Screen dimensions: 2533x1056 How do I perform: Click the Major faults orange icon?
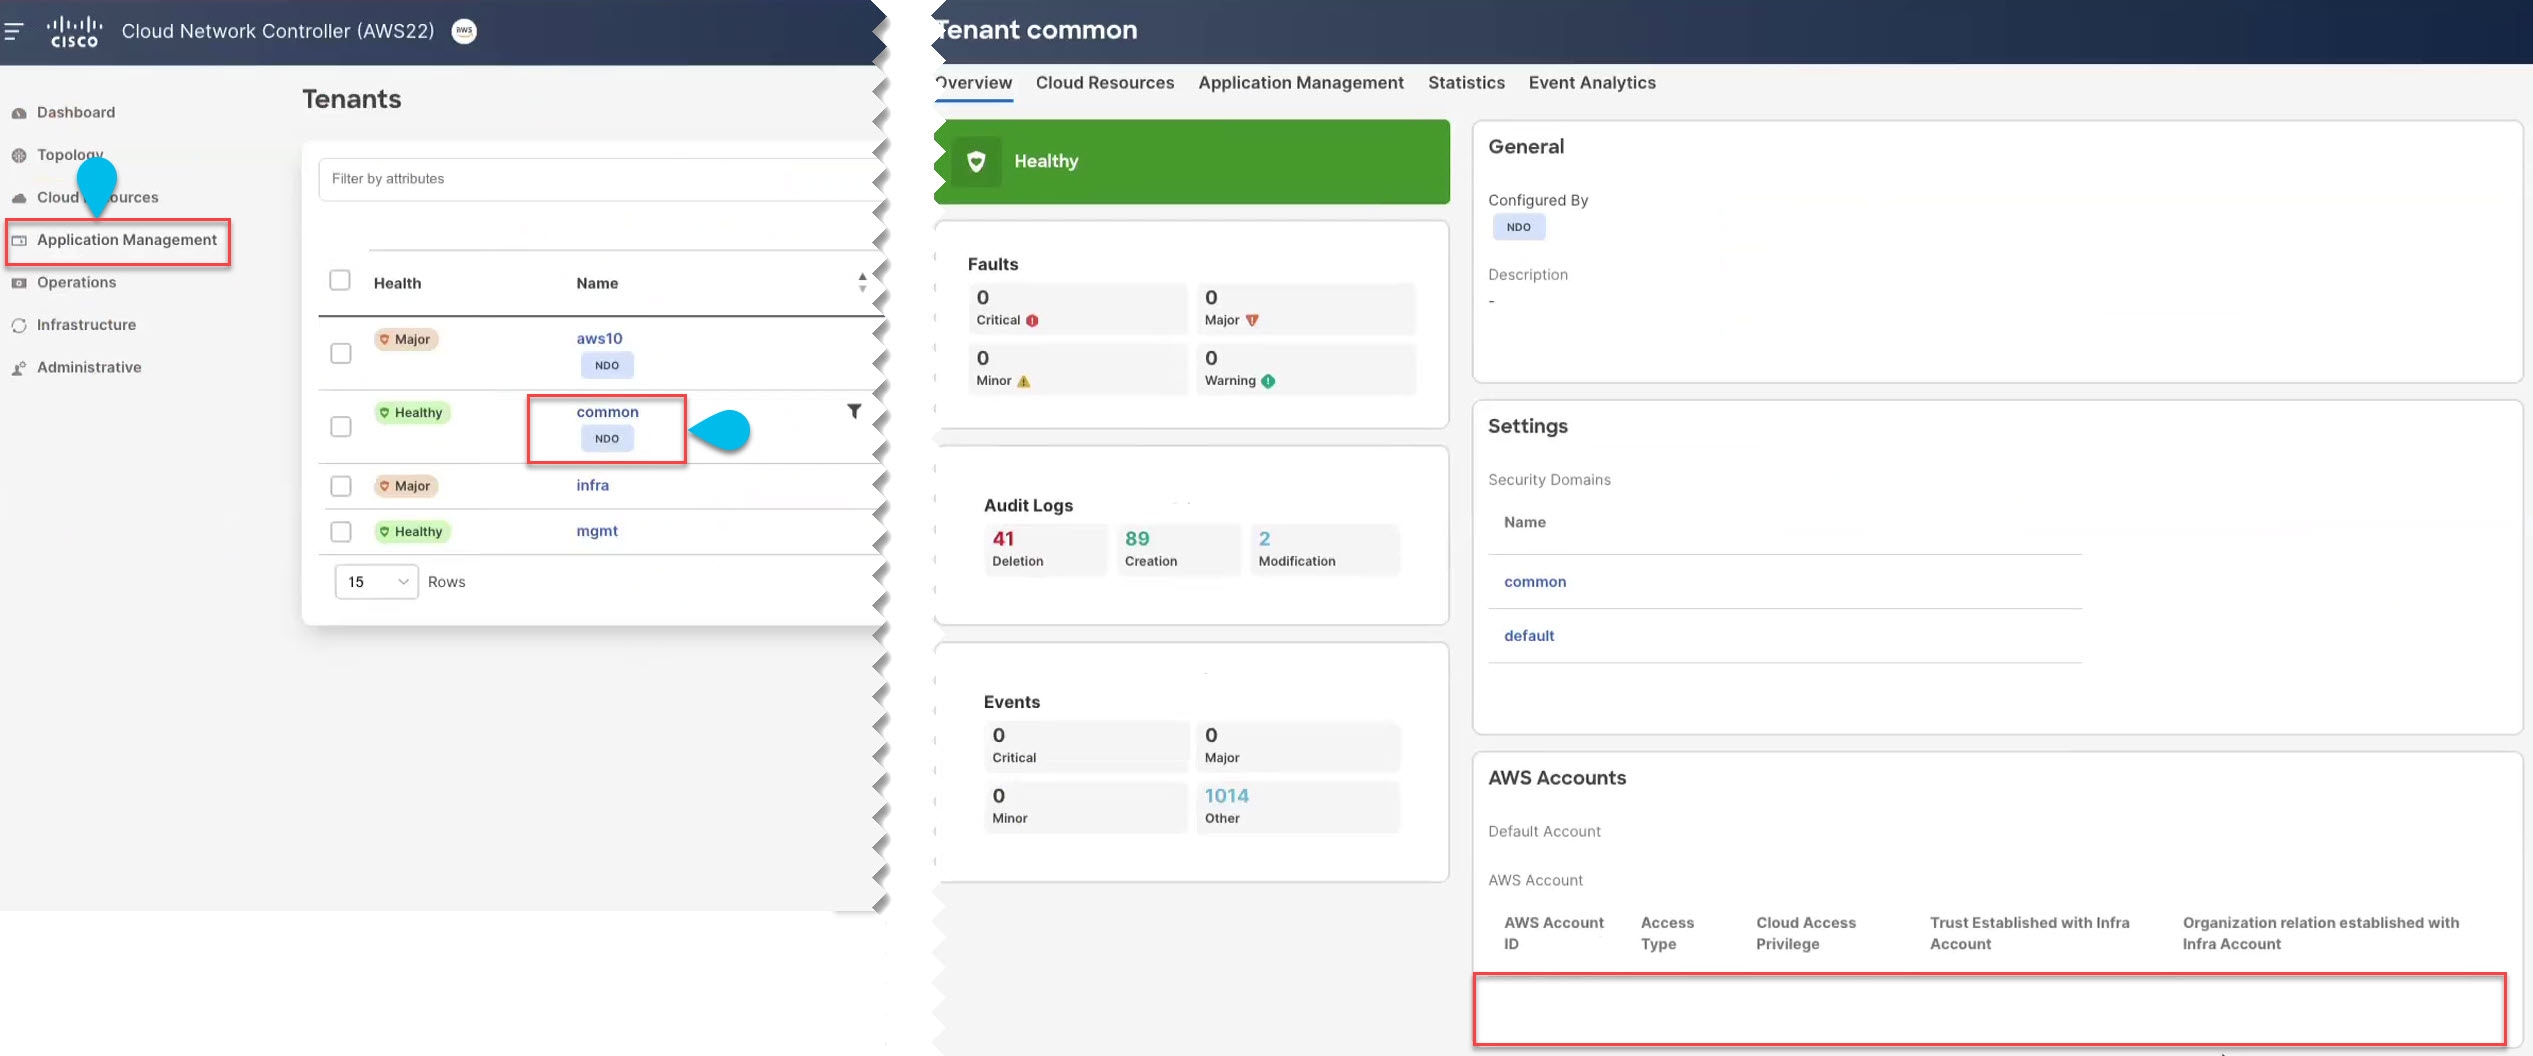(1252, 320)
